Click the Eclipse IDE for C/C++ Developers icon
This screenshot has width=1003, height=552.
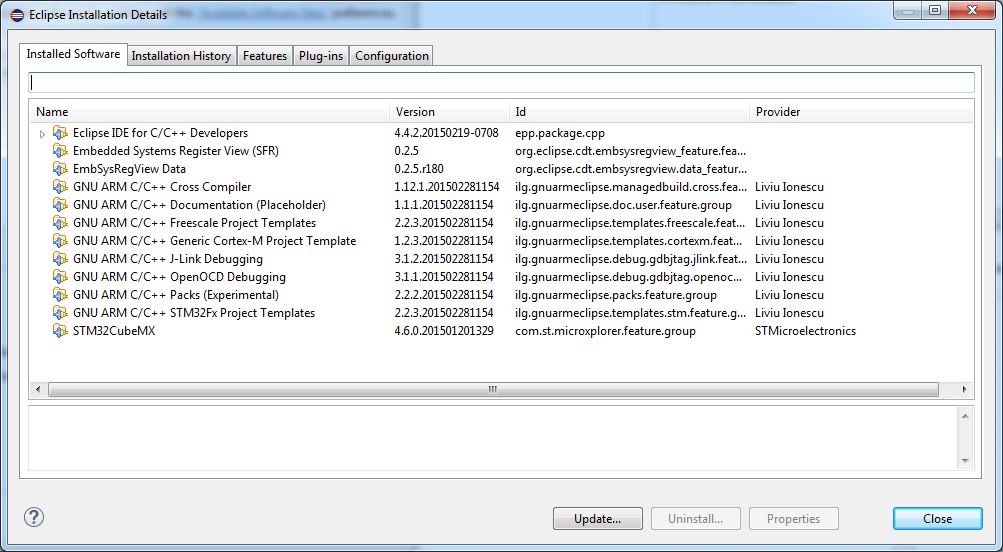60,133
